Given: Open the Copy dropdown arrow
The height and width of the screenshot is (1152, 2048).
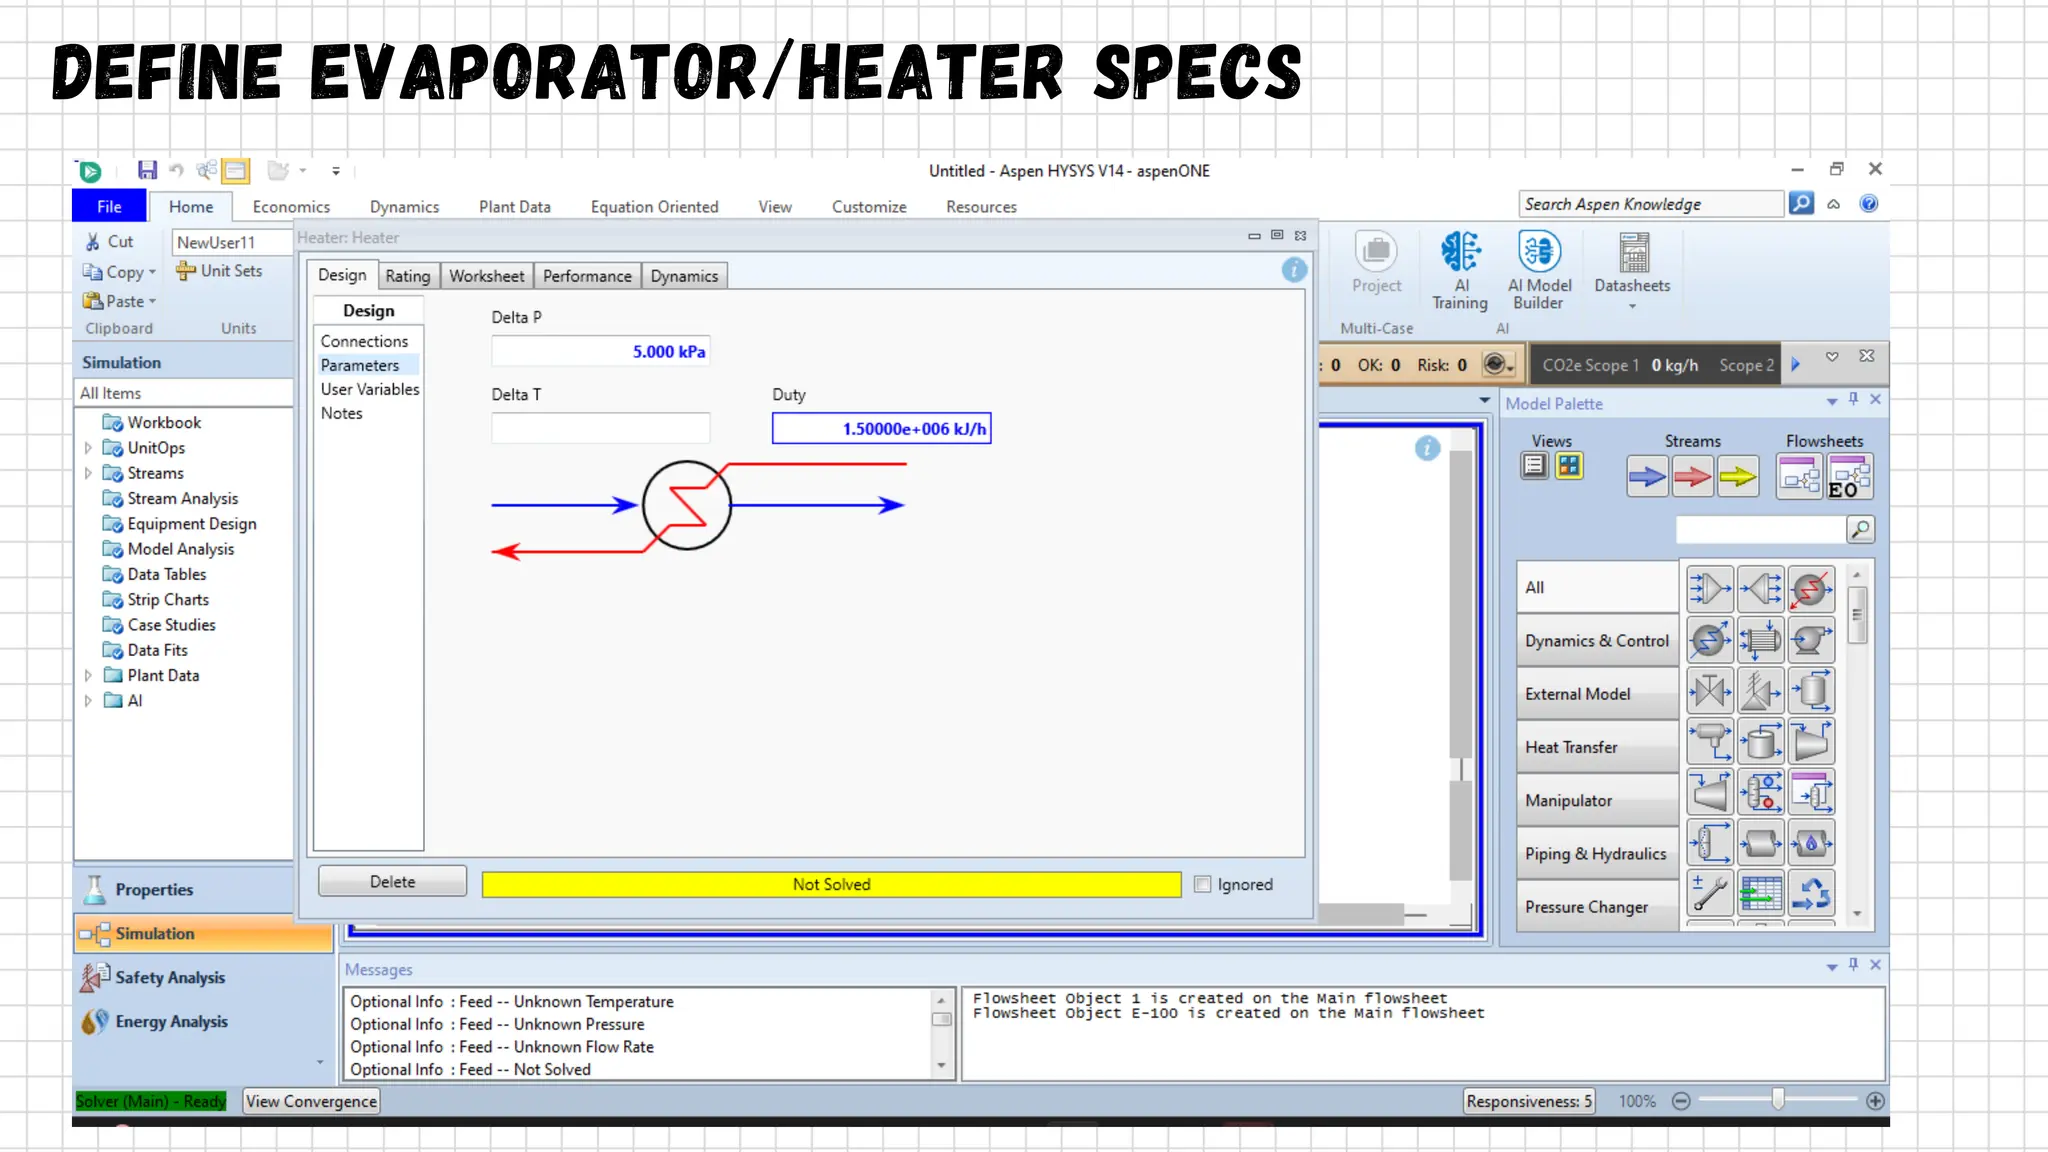Looking at the screenshot, I should pyautogui.click(x=152, y=272).
